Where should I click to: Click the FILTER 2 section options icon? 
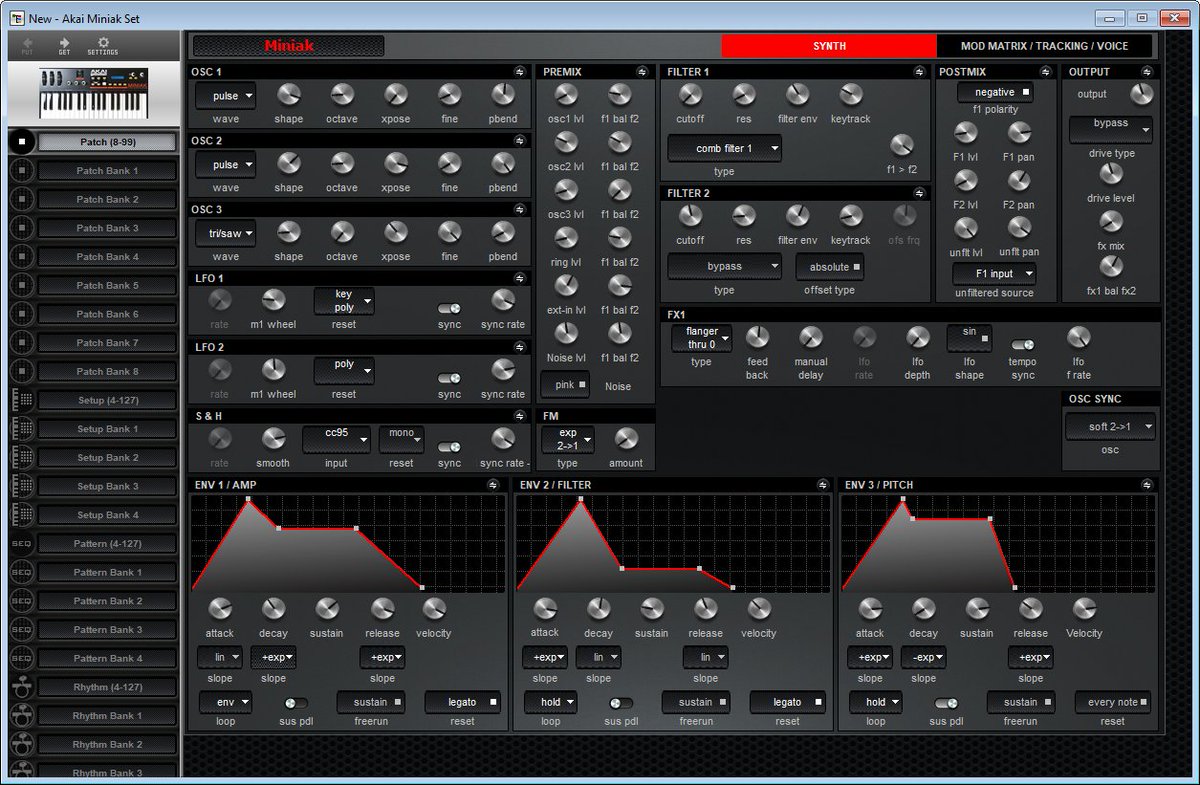coord(920,193)
